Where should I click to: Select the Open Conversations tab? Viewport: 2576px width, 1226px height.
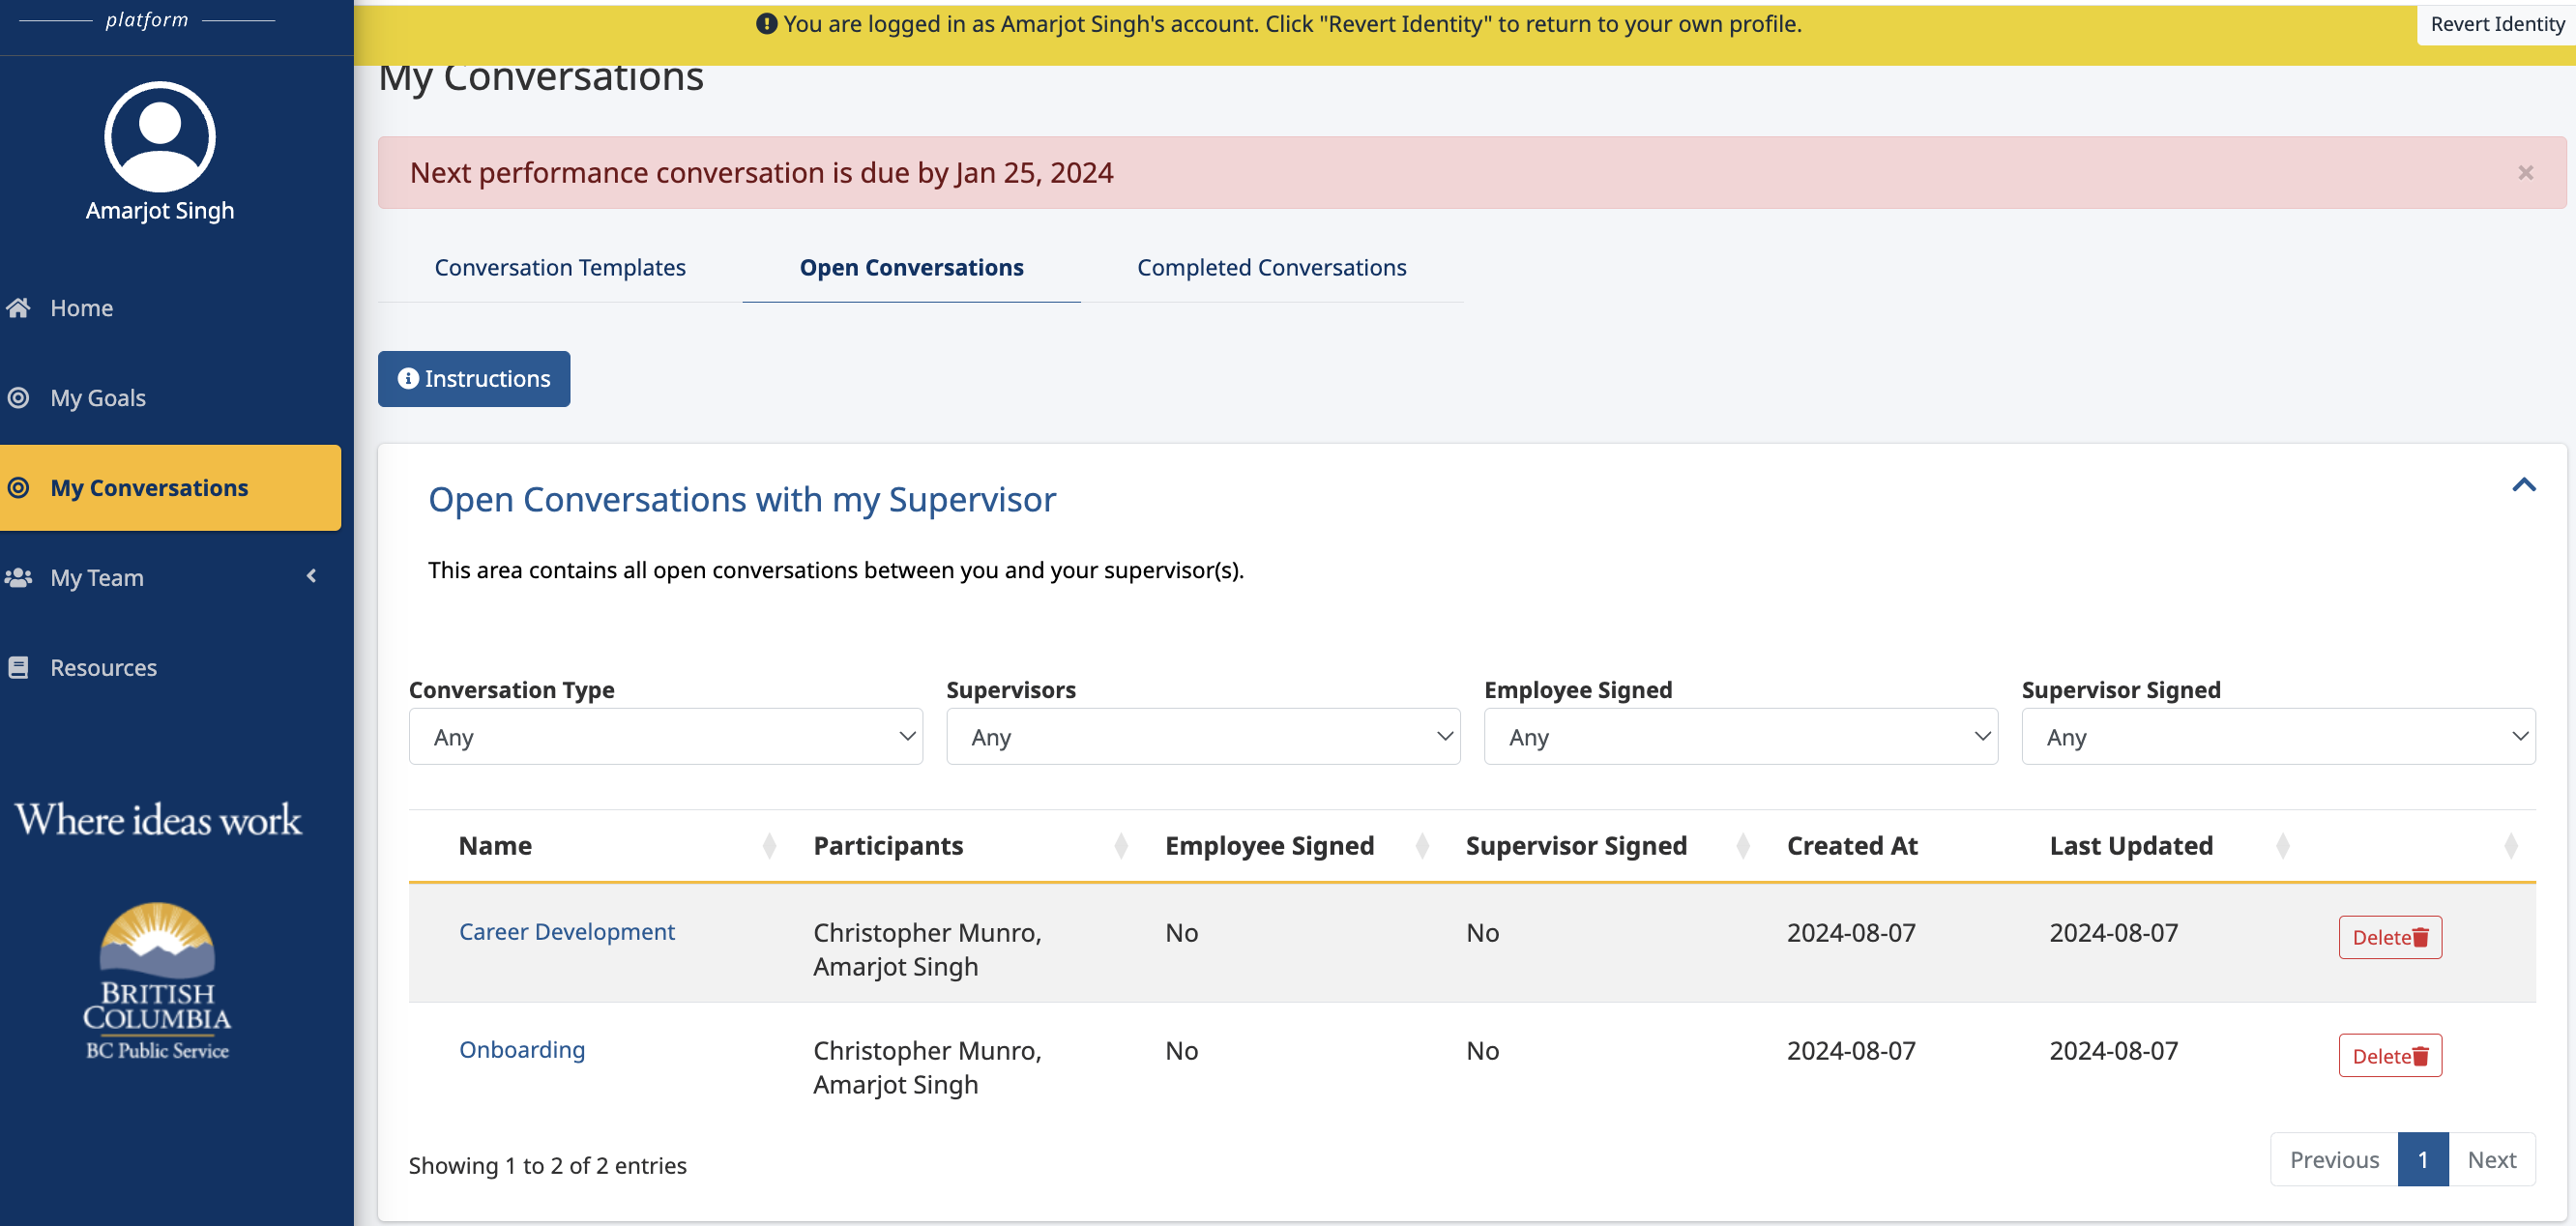pos(911,268)
